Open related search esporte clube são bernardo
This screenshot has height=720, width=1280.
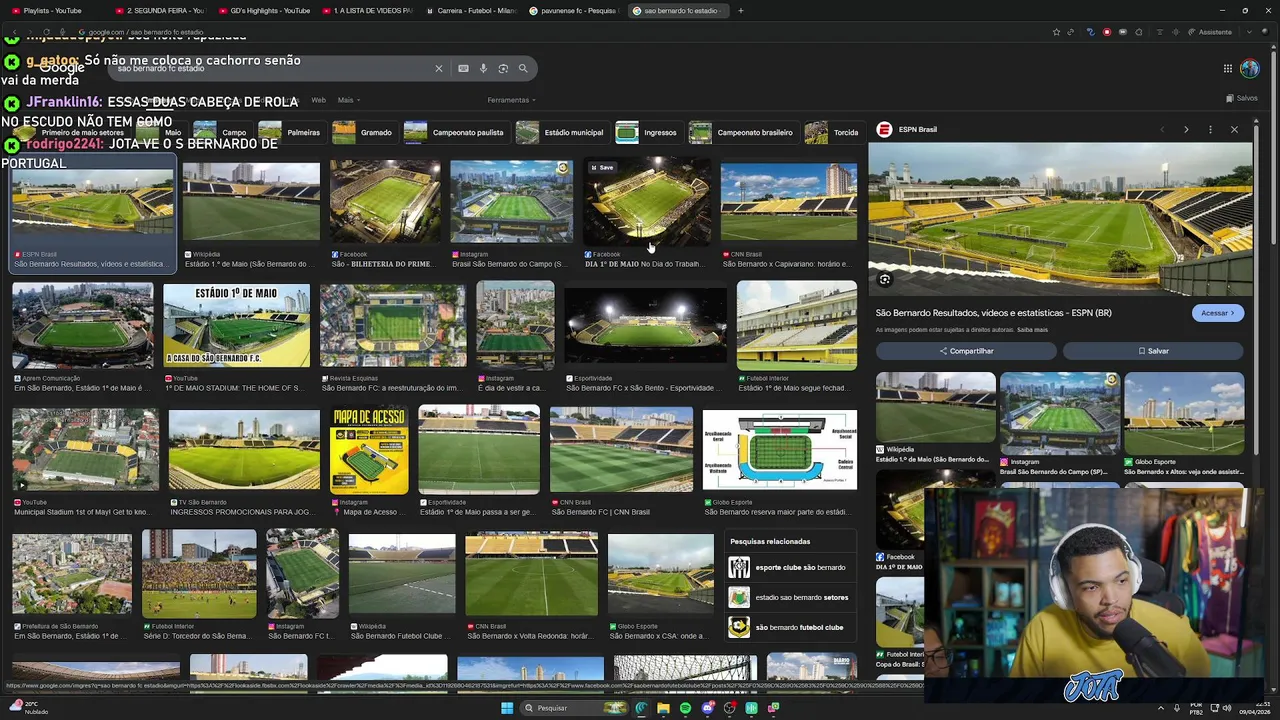coord(790,568)
